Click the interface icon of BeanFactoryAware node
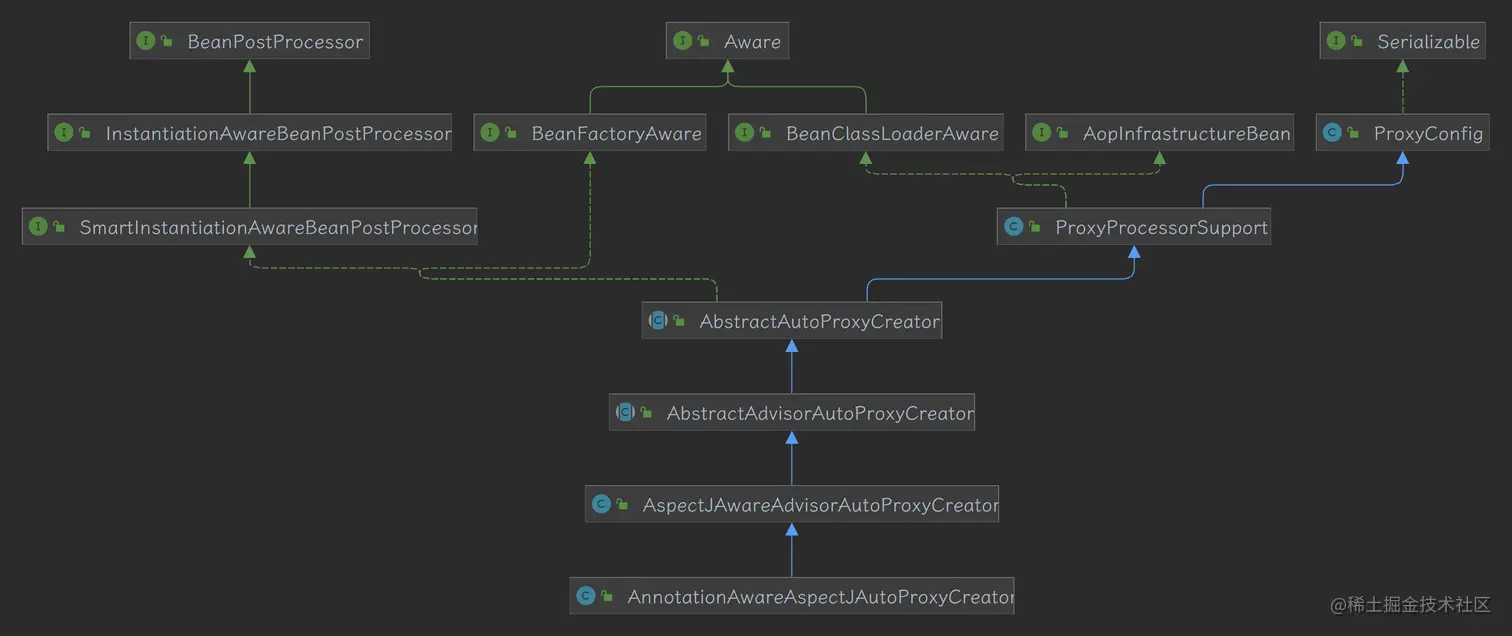 point(490,133)
